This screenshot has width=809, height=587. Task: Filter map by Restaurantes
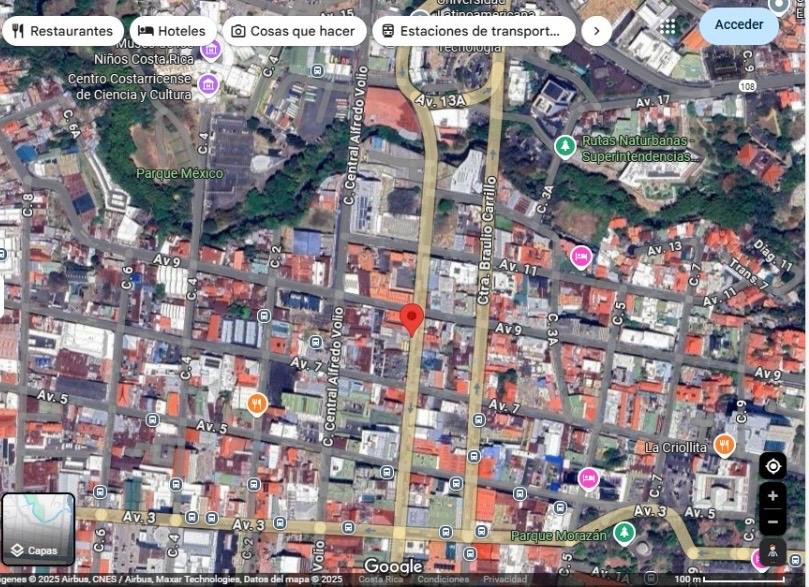[x=62, y=31]
